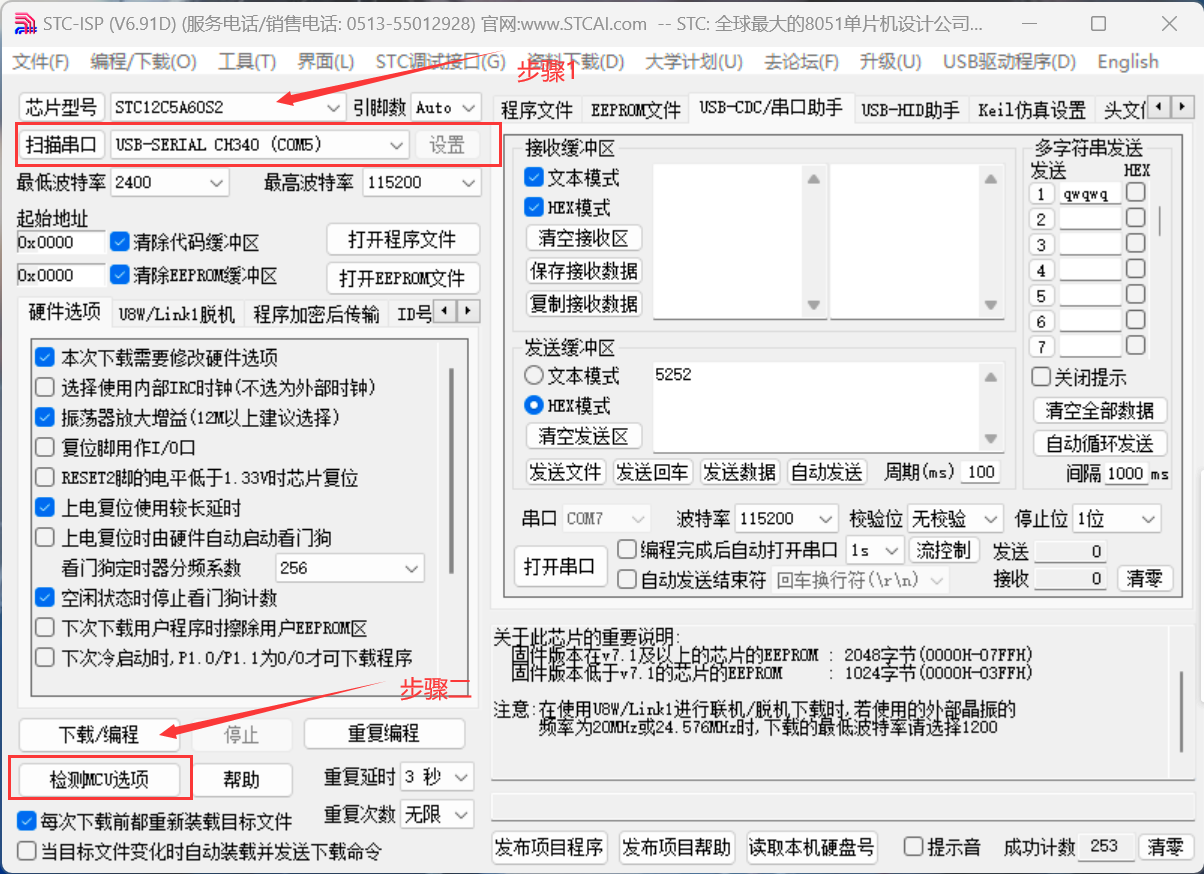Click right arrow of hardware options tab strip
Image resolution: width=1204 pixels, height=874 pixels.
468,311
